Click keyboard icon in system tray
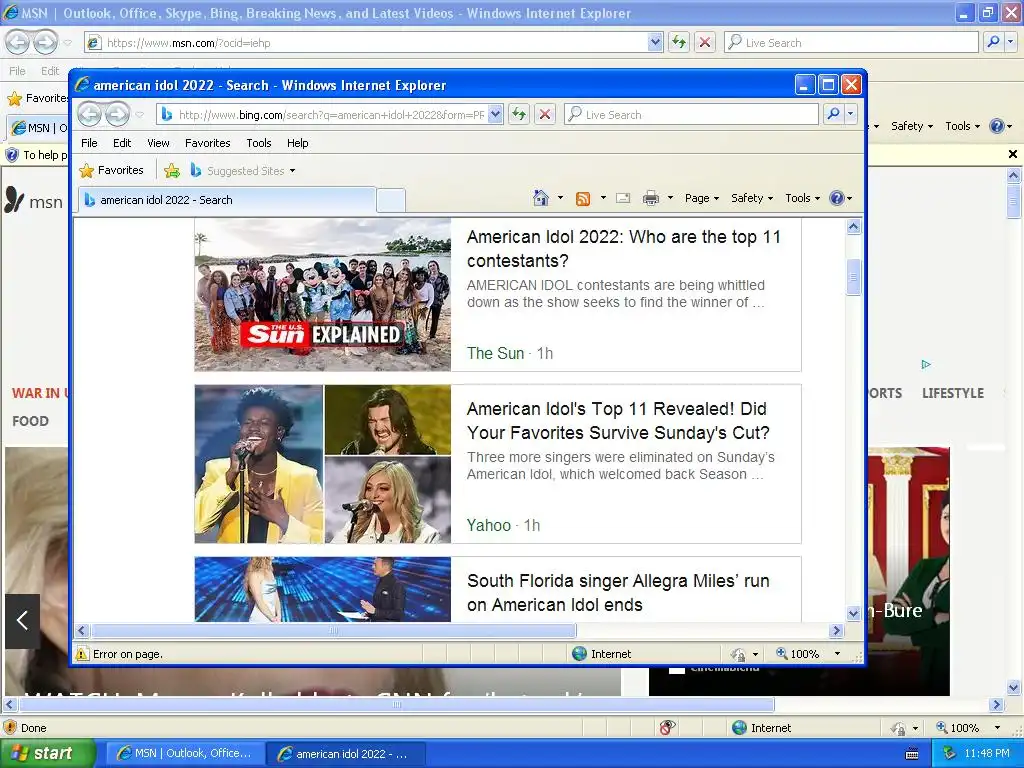 (912, 754)
